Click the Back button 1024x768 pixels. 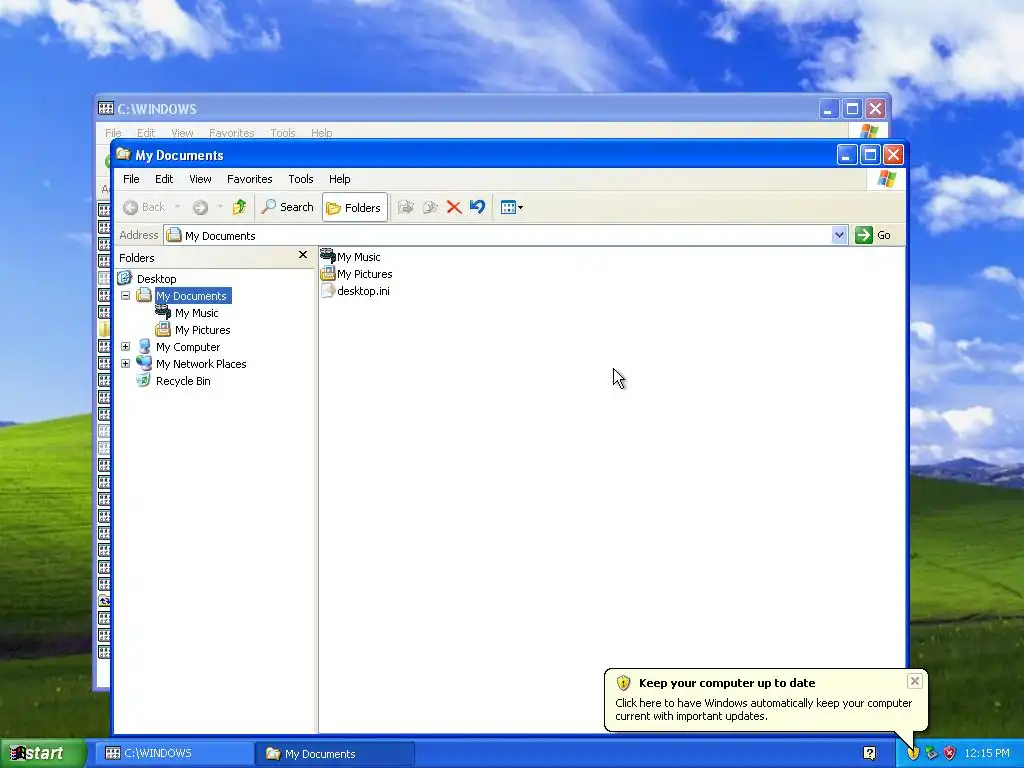(x=145, y=207)
